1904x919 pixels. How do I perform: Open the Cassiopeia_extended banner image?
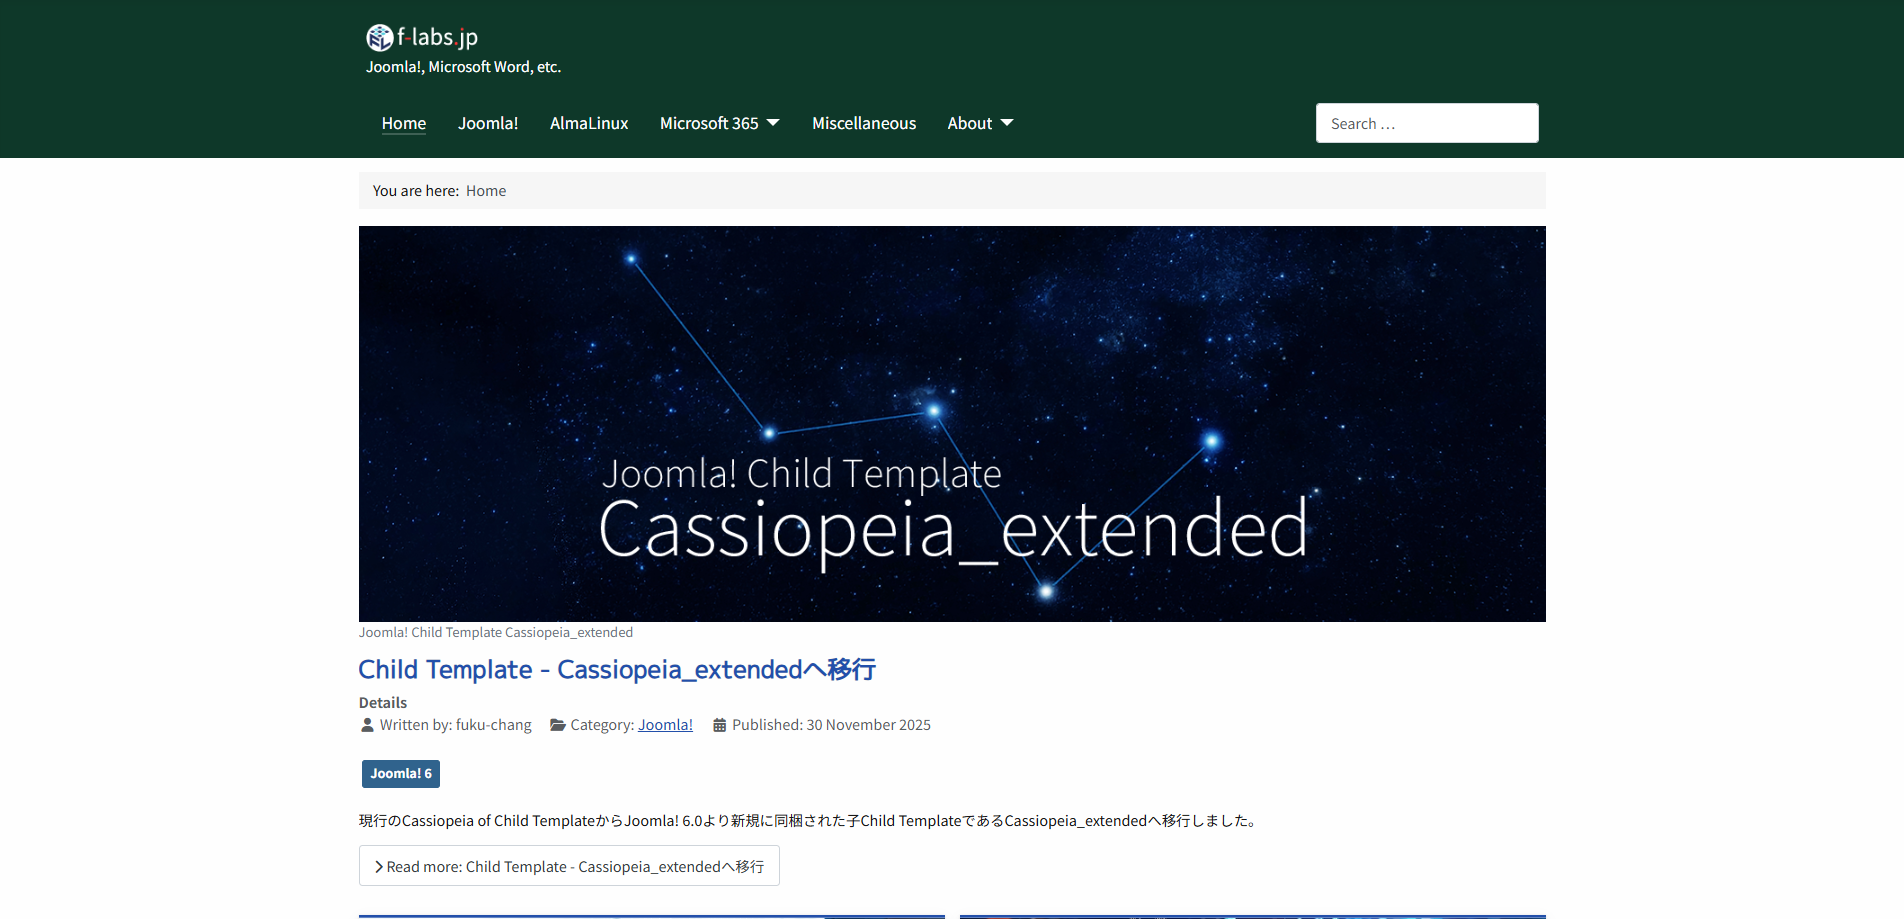952,423
